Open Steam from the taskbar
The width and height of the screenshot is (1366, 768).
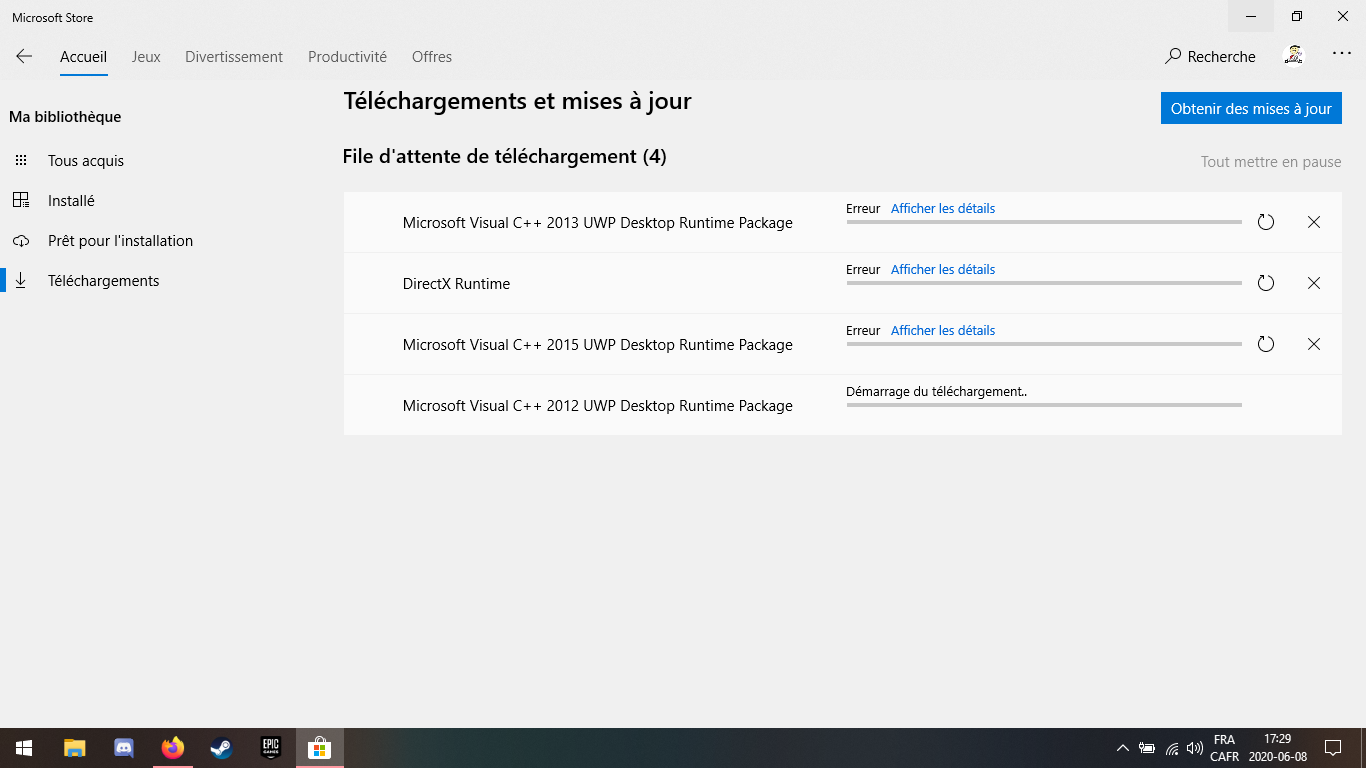coord(222,748)
